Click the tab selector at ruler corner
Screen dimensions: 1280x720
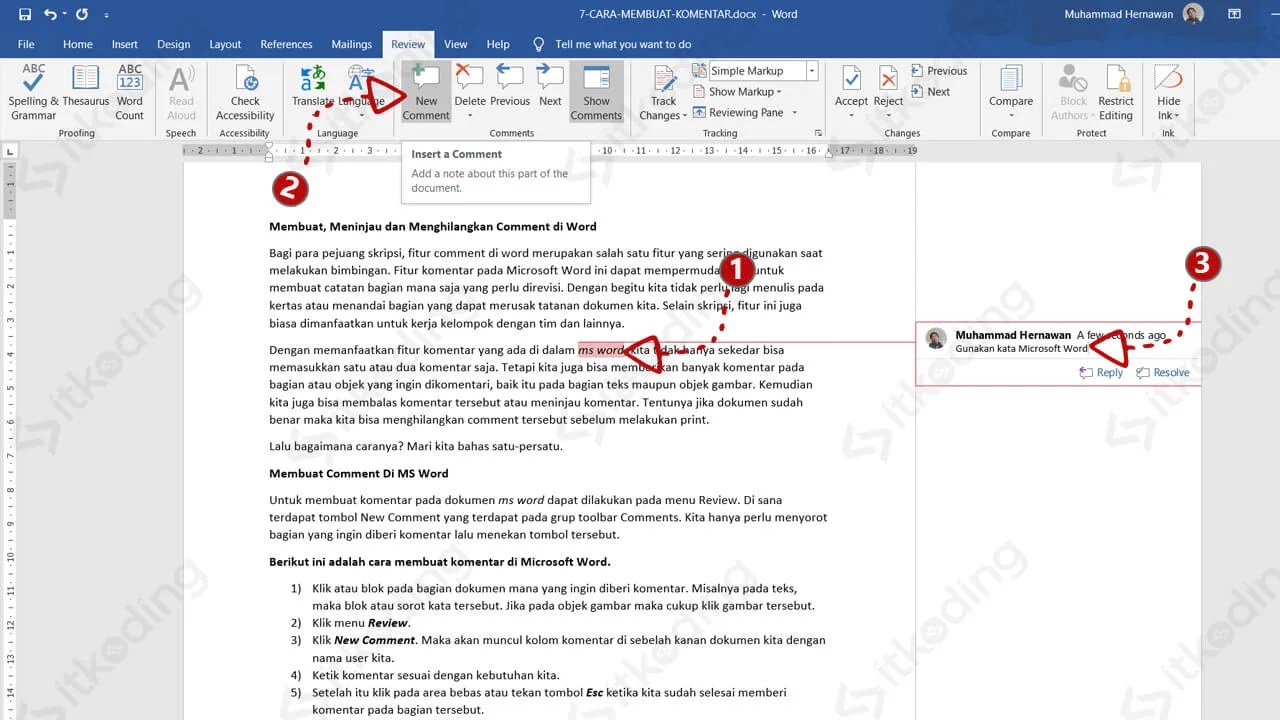coord(10,151)
